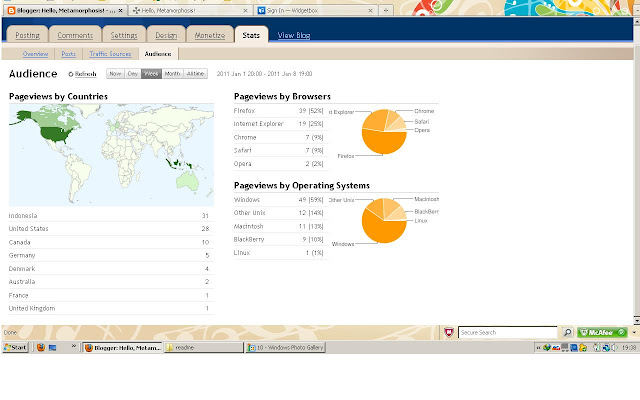Click the Windows operating system row
This screenshot has height=400, width=640.
tap(280, 200)
